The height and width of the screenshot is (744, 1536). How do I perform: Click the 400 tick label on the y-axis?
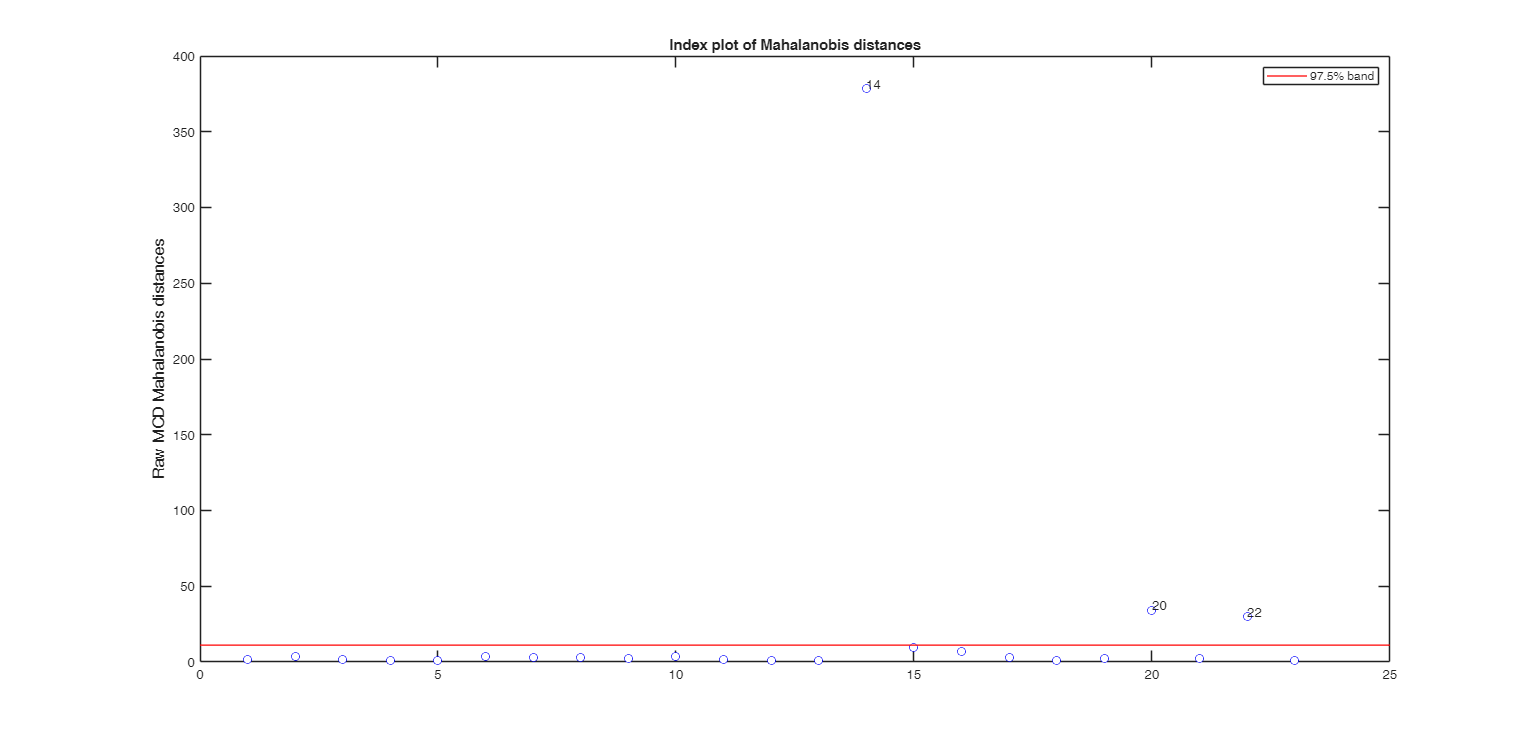(x=185, y=56)
